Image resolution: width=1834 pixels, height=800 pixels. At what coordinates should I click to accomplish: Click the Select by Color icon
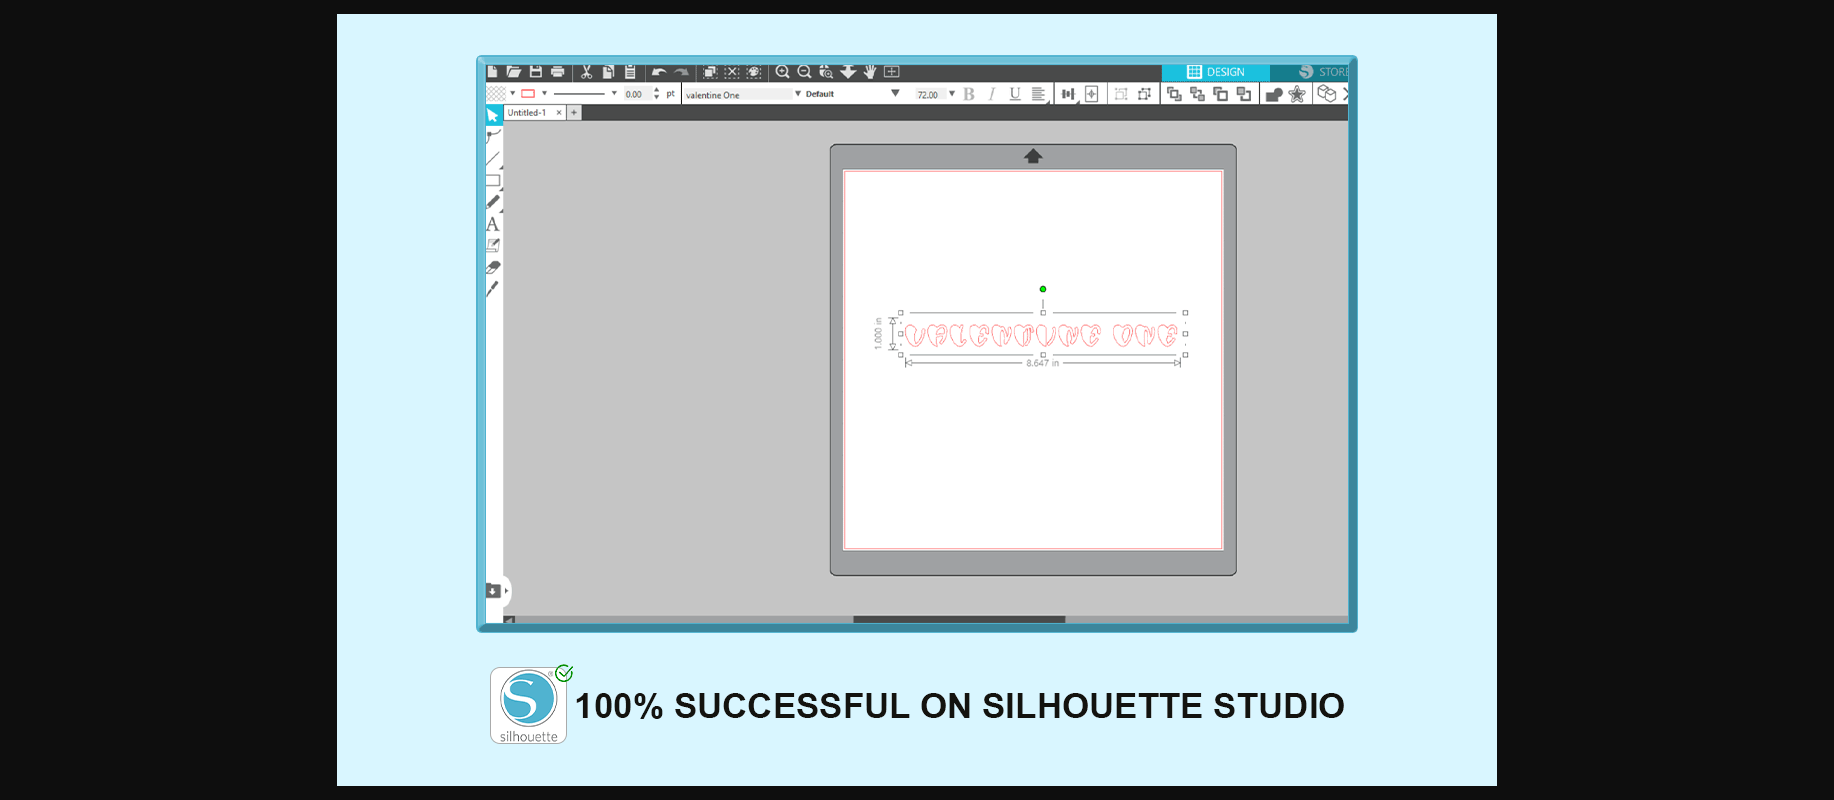coord(754,72)
